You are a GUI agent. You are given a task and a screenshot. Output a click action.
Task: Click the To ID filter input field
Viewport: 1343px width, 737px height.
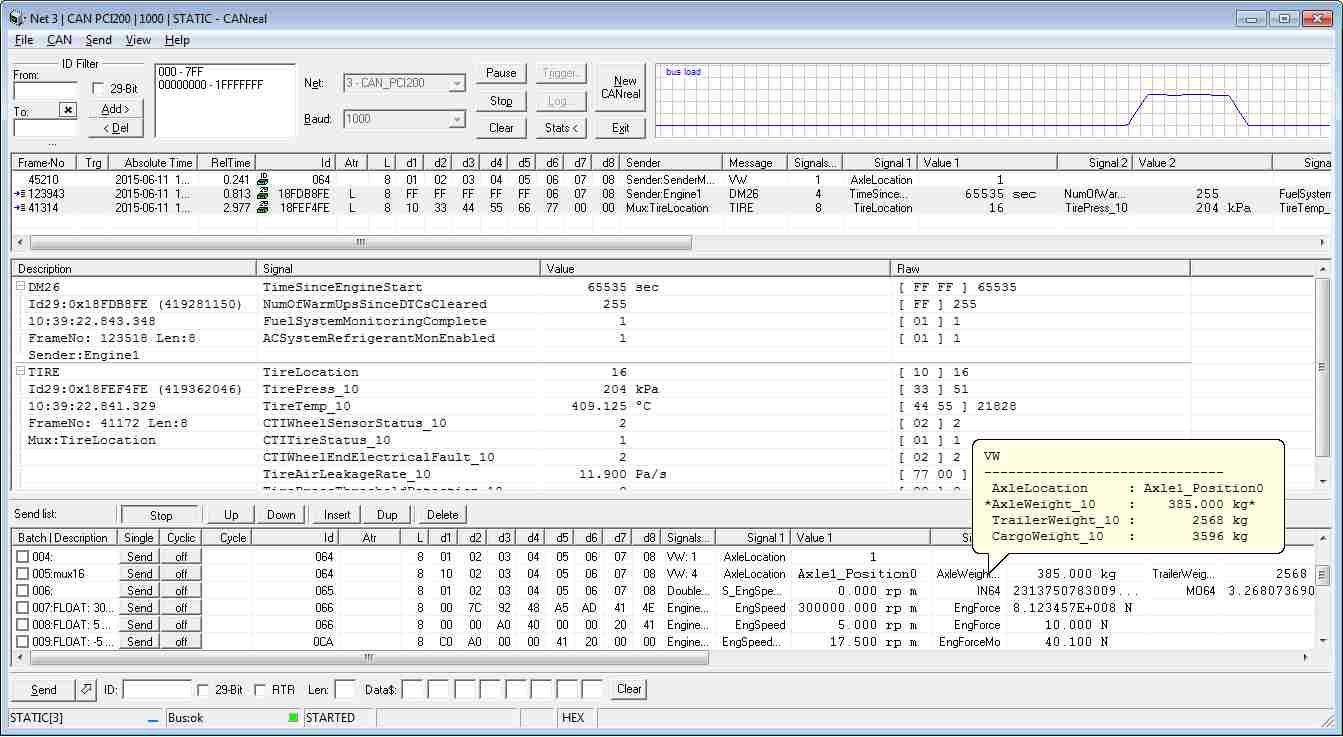tap(45, 128)
